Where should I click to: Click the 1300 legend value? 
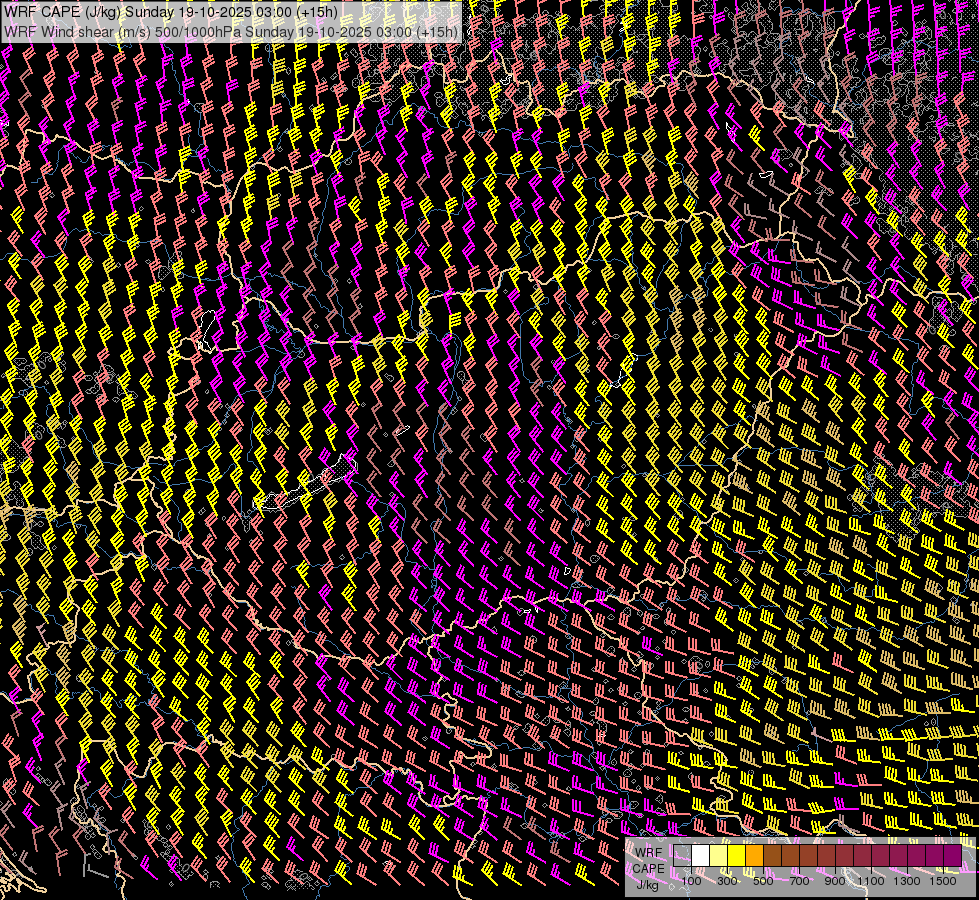[x=907, y=881]
